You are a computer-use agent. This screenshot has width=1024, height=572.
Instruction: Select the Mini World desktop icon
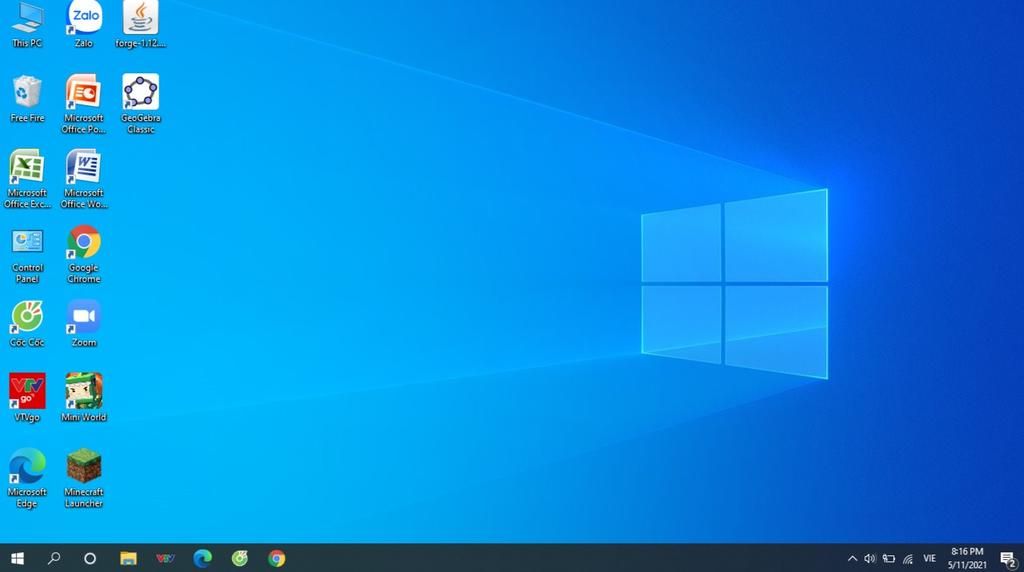84,398
